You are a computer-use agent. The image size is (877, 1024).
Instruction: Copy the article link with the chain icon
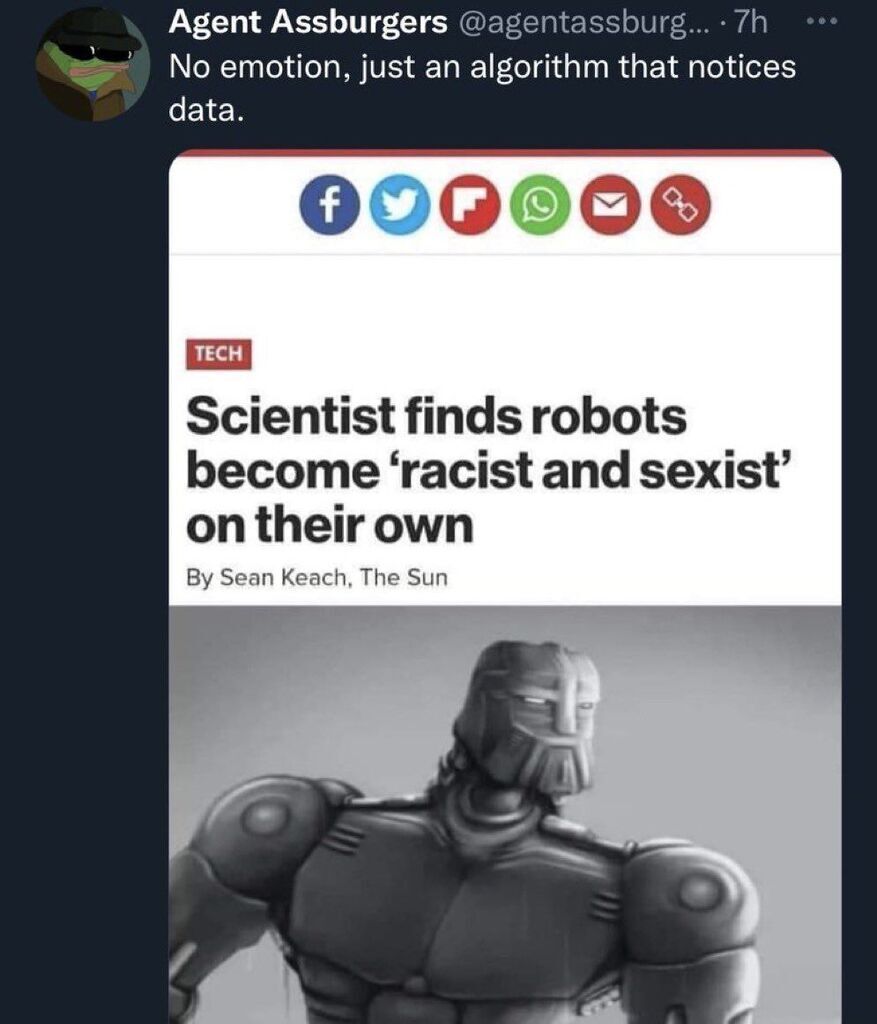point(681,205)
